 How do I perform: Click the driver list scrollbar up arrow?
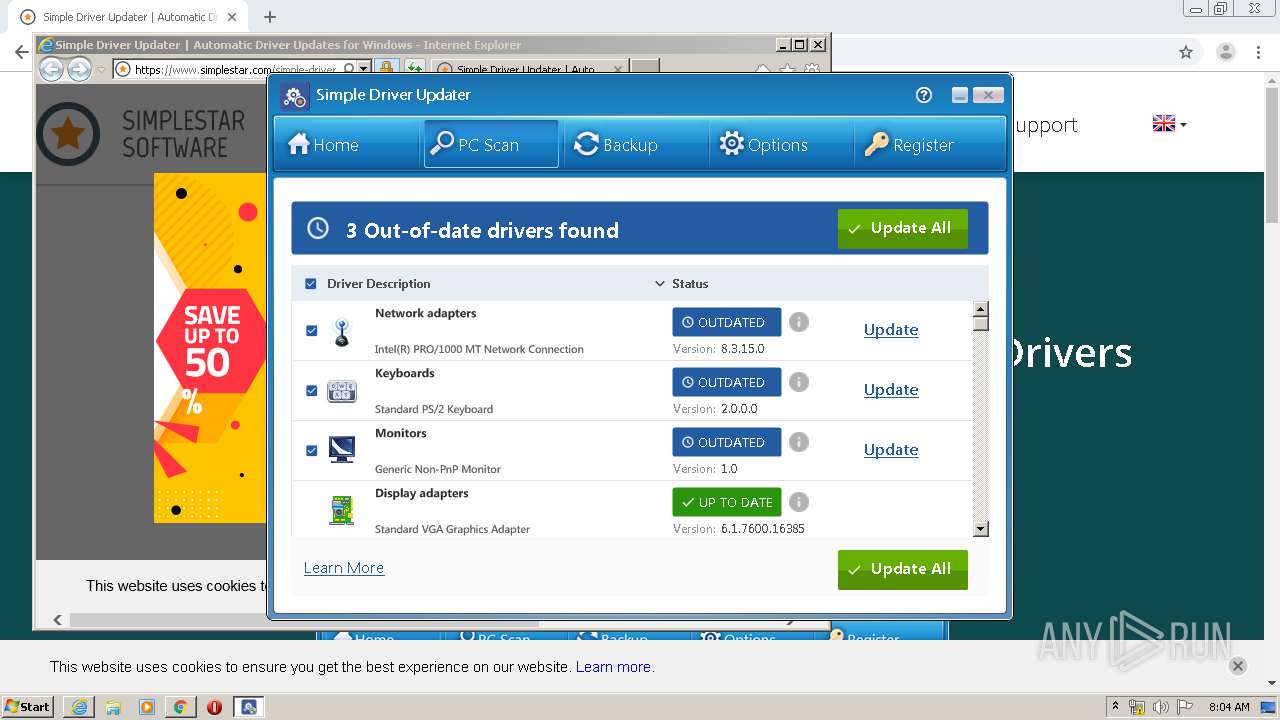click(980, 309)
